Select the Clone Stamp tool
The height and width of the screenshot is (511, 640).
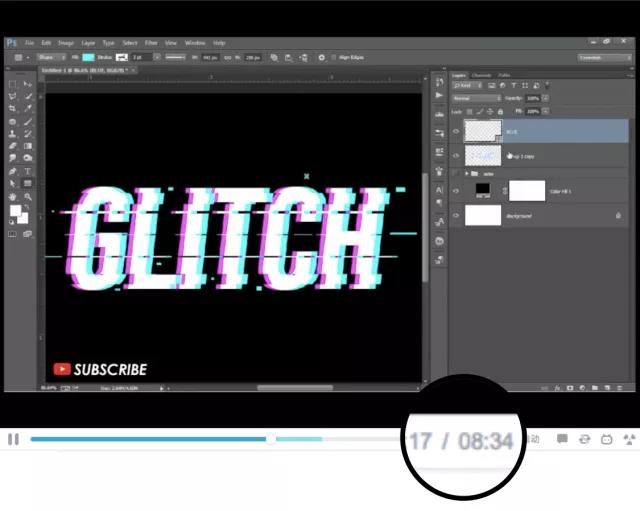(x=13, y=134)
